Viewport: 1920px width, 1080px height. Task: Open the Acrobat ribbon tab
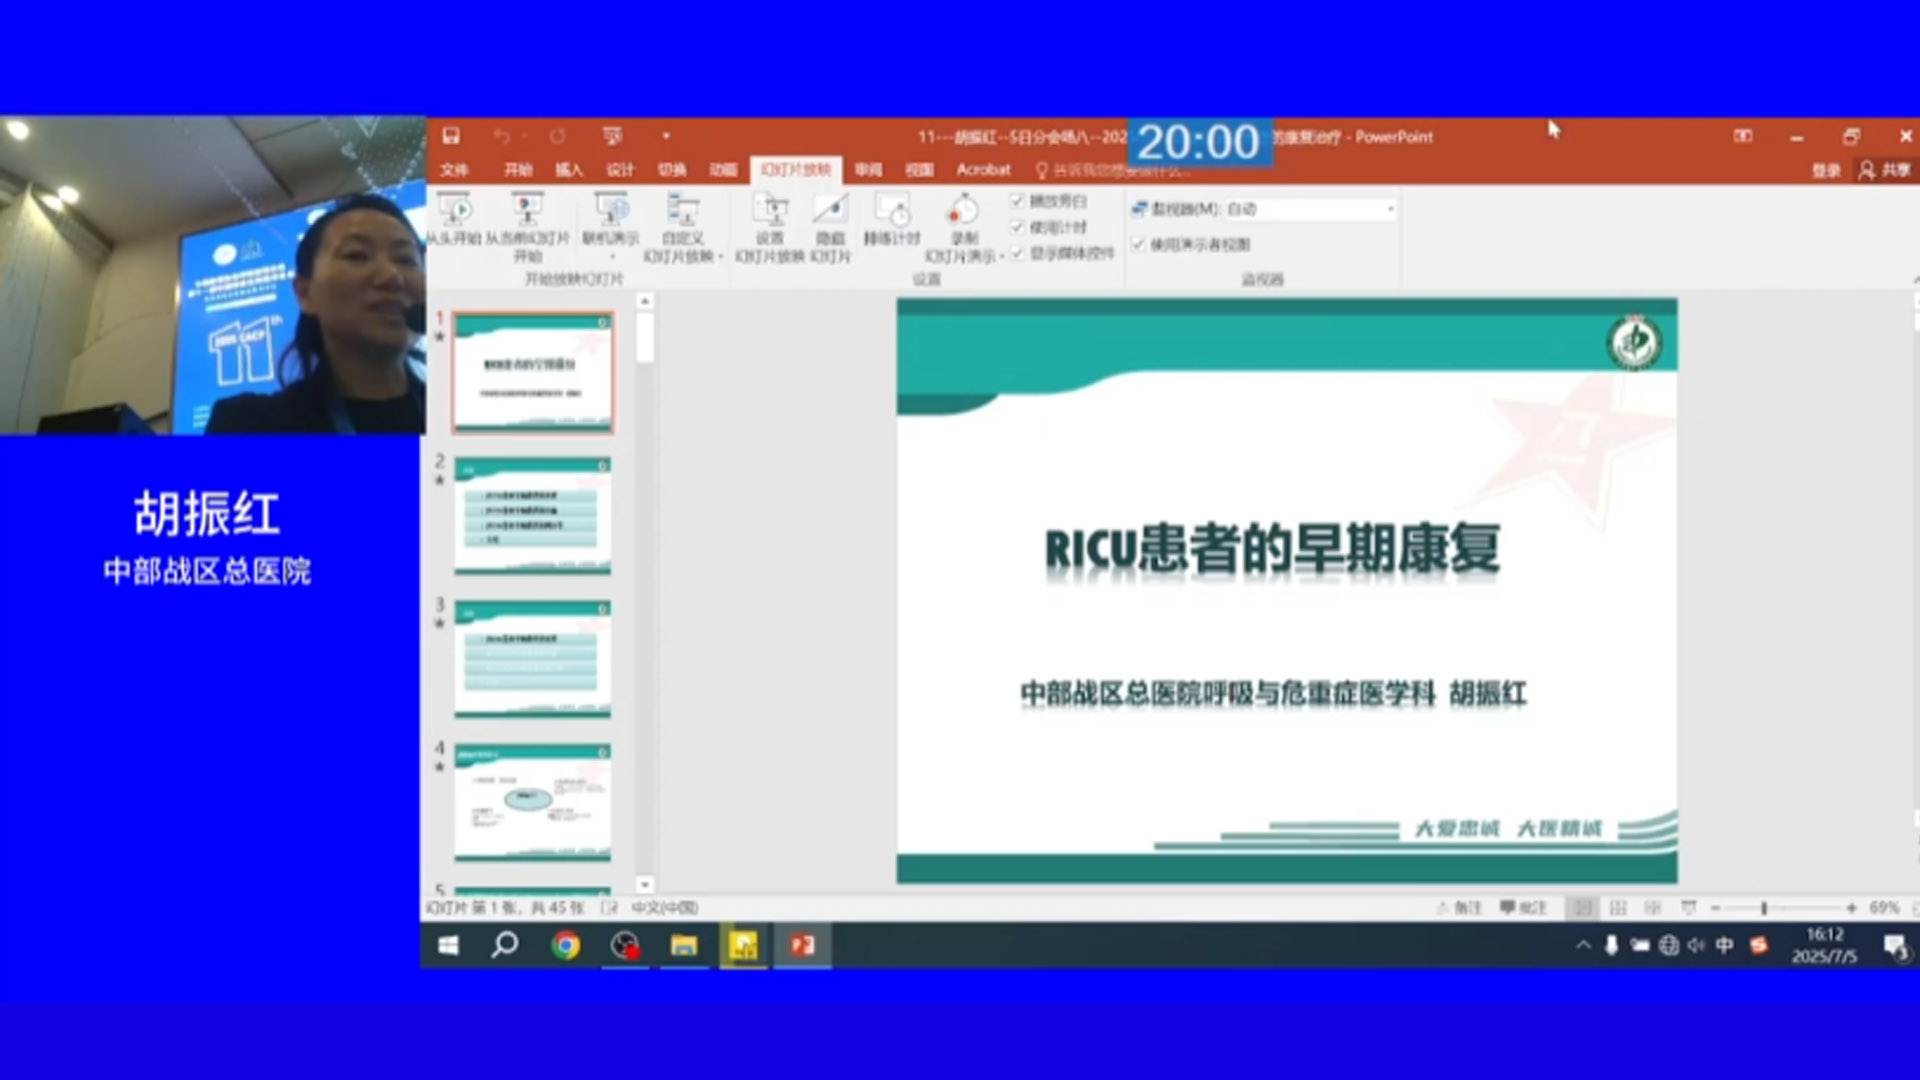coord(983,170)
